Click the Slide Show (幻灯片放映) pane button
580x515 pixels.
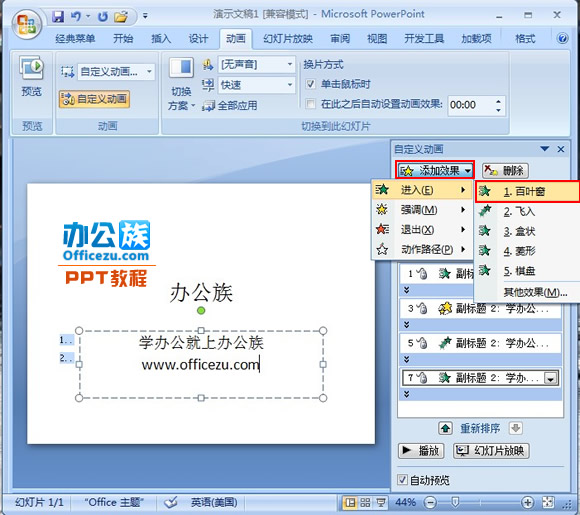pos(491,451)
